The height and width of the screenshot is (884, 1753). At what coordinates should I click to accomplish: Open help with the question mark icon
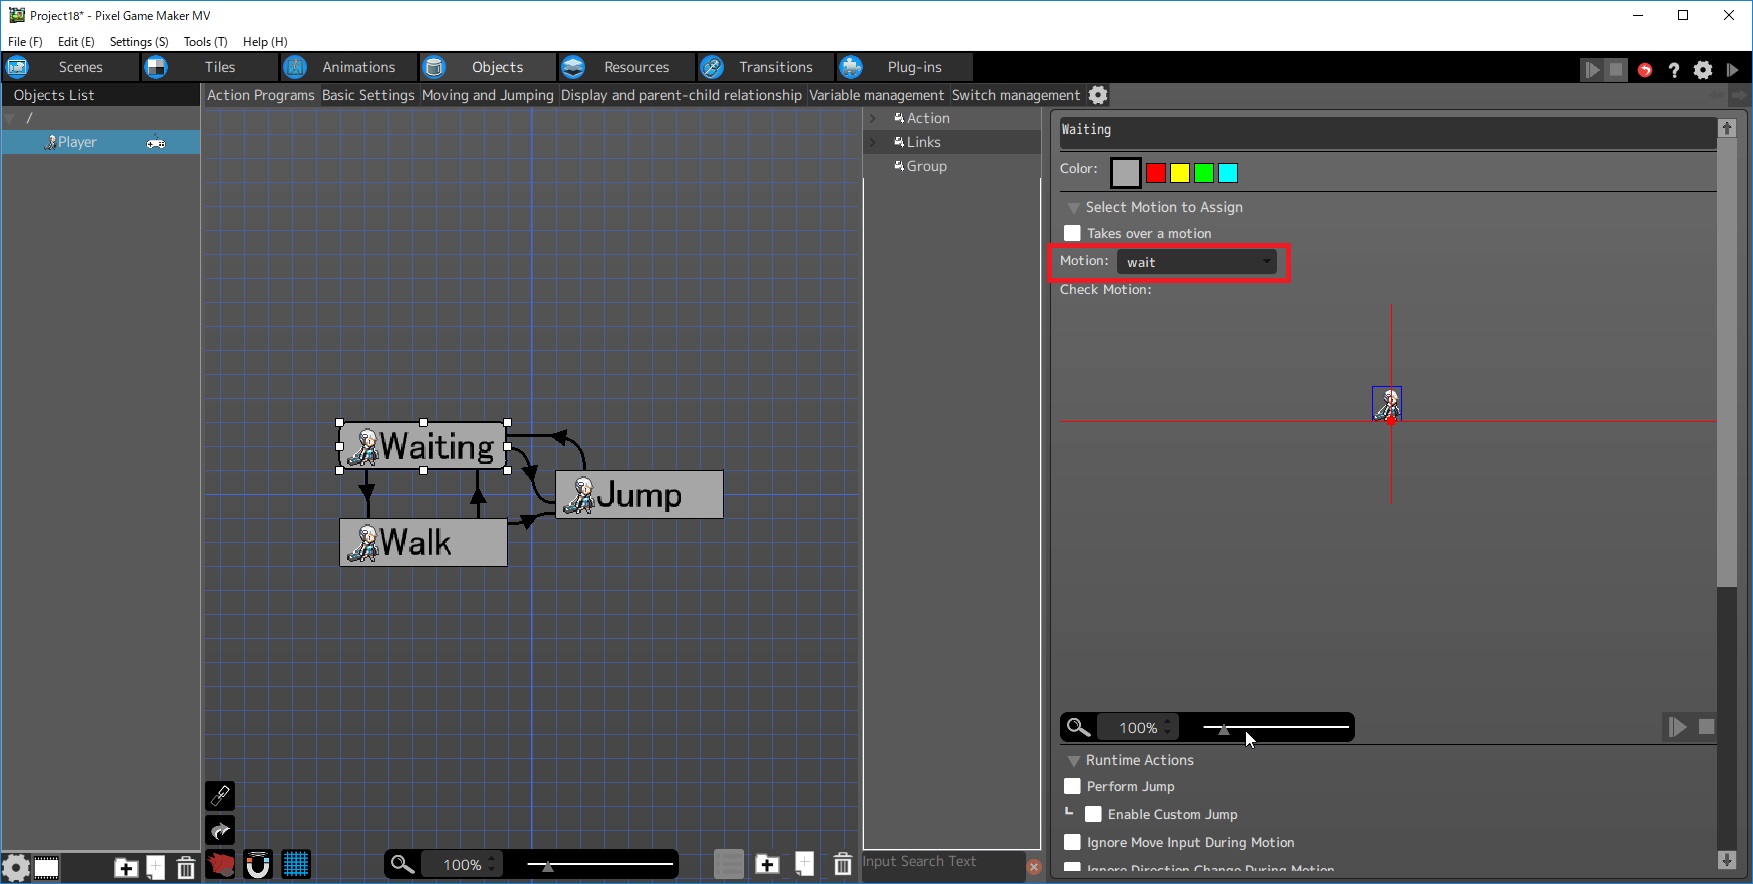1674,70
